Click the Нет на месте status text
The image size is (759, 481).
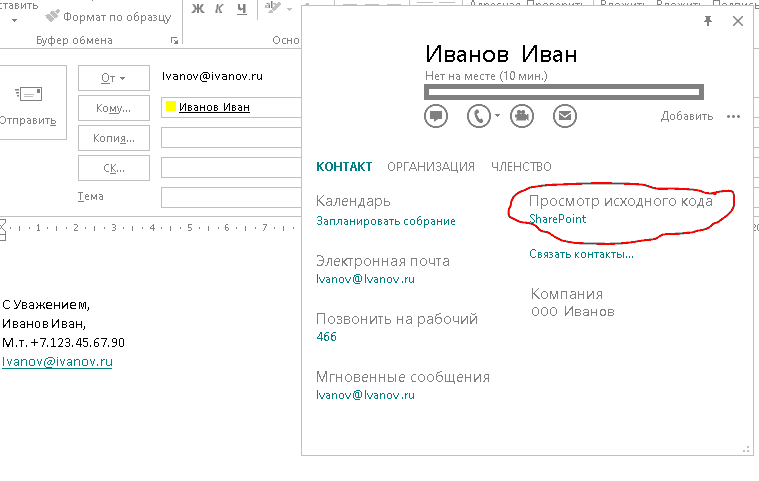tap(486, 76)
